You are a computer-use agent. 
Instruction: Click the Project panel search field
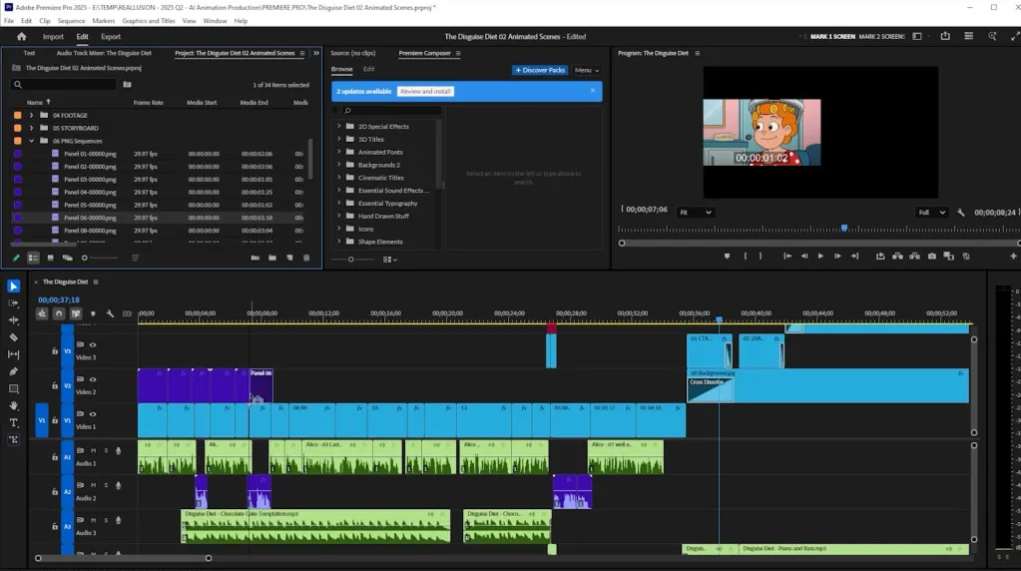click(64, 85)
